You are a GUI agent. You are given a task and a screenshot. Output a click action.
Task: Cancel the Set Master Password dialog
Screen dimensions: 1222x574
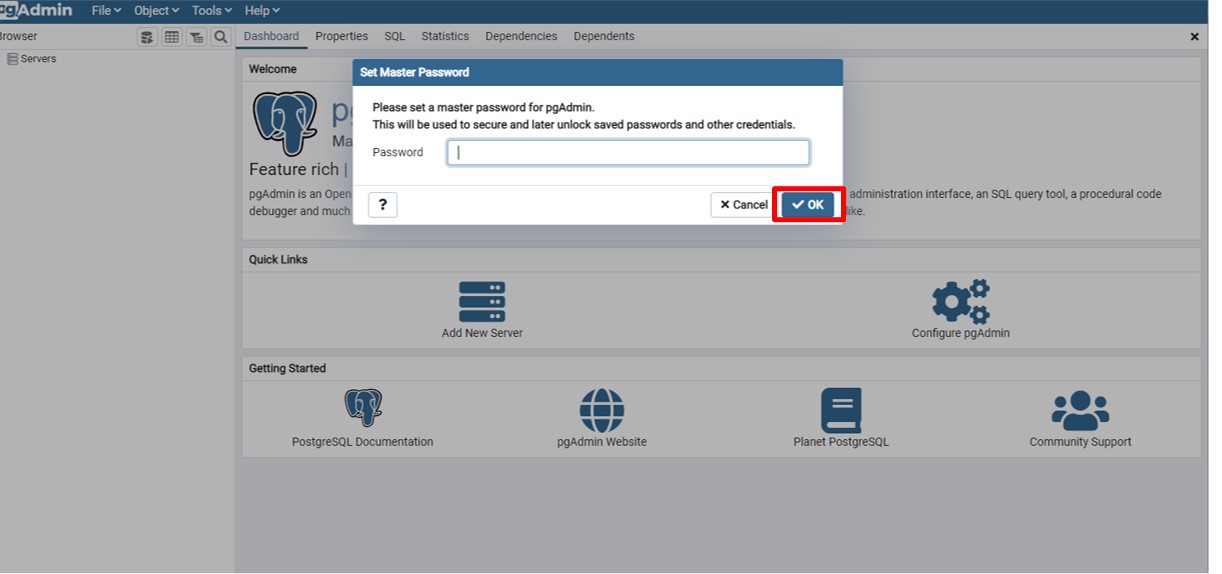743,205
